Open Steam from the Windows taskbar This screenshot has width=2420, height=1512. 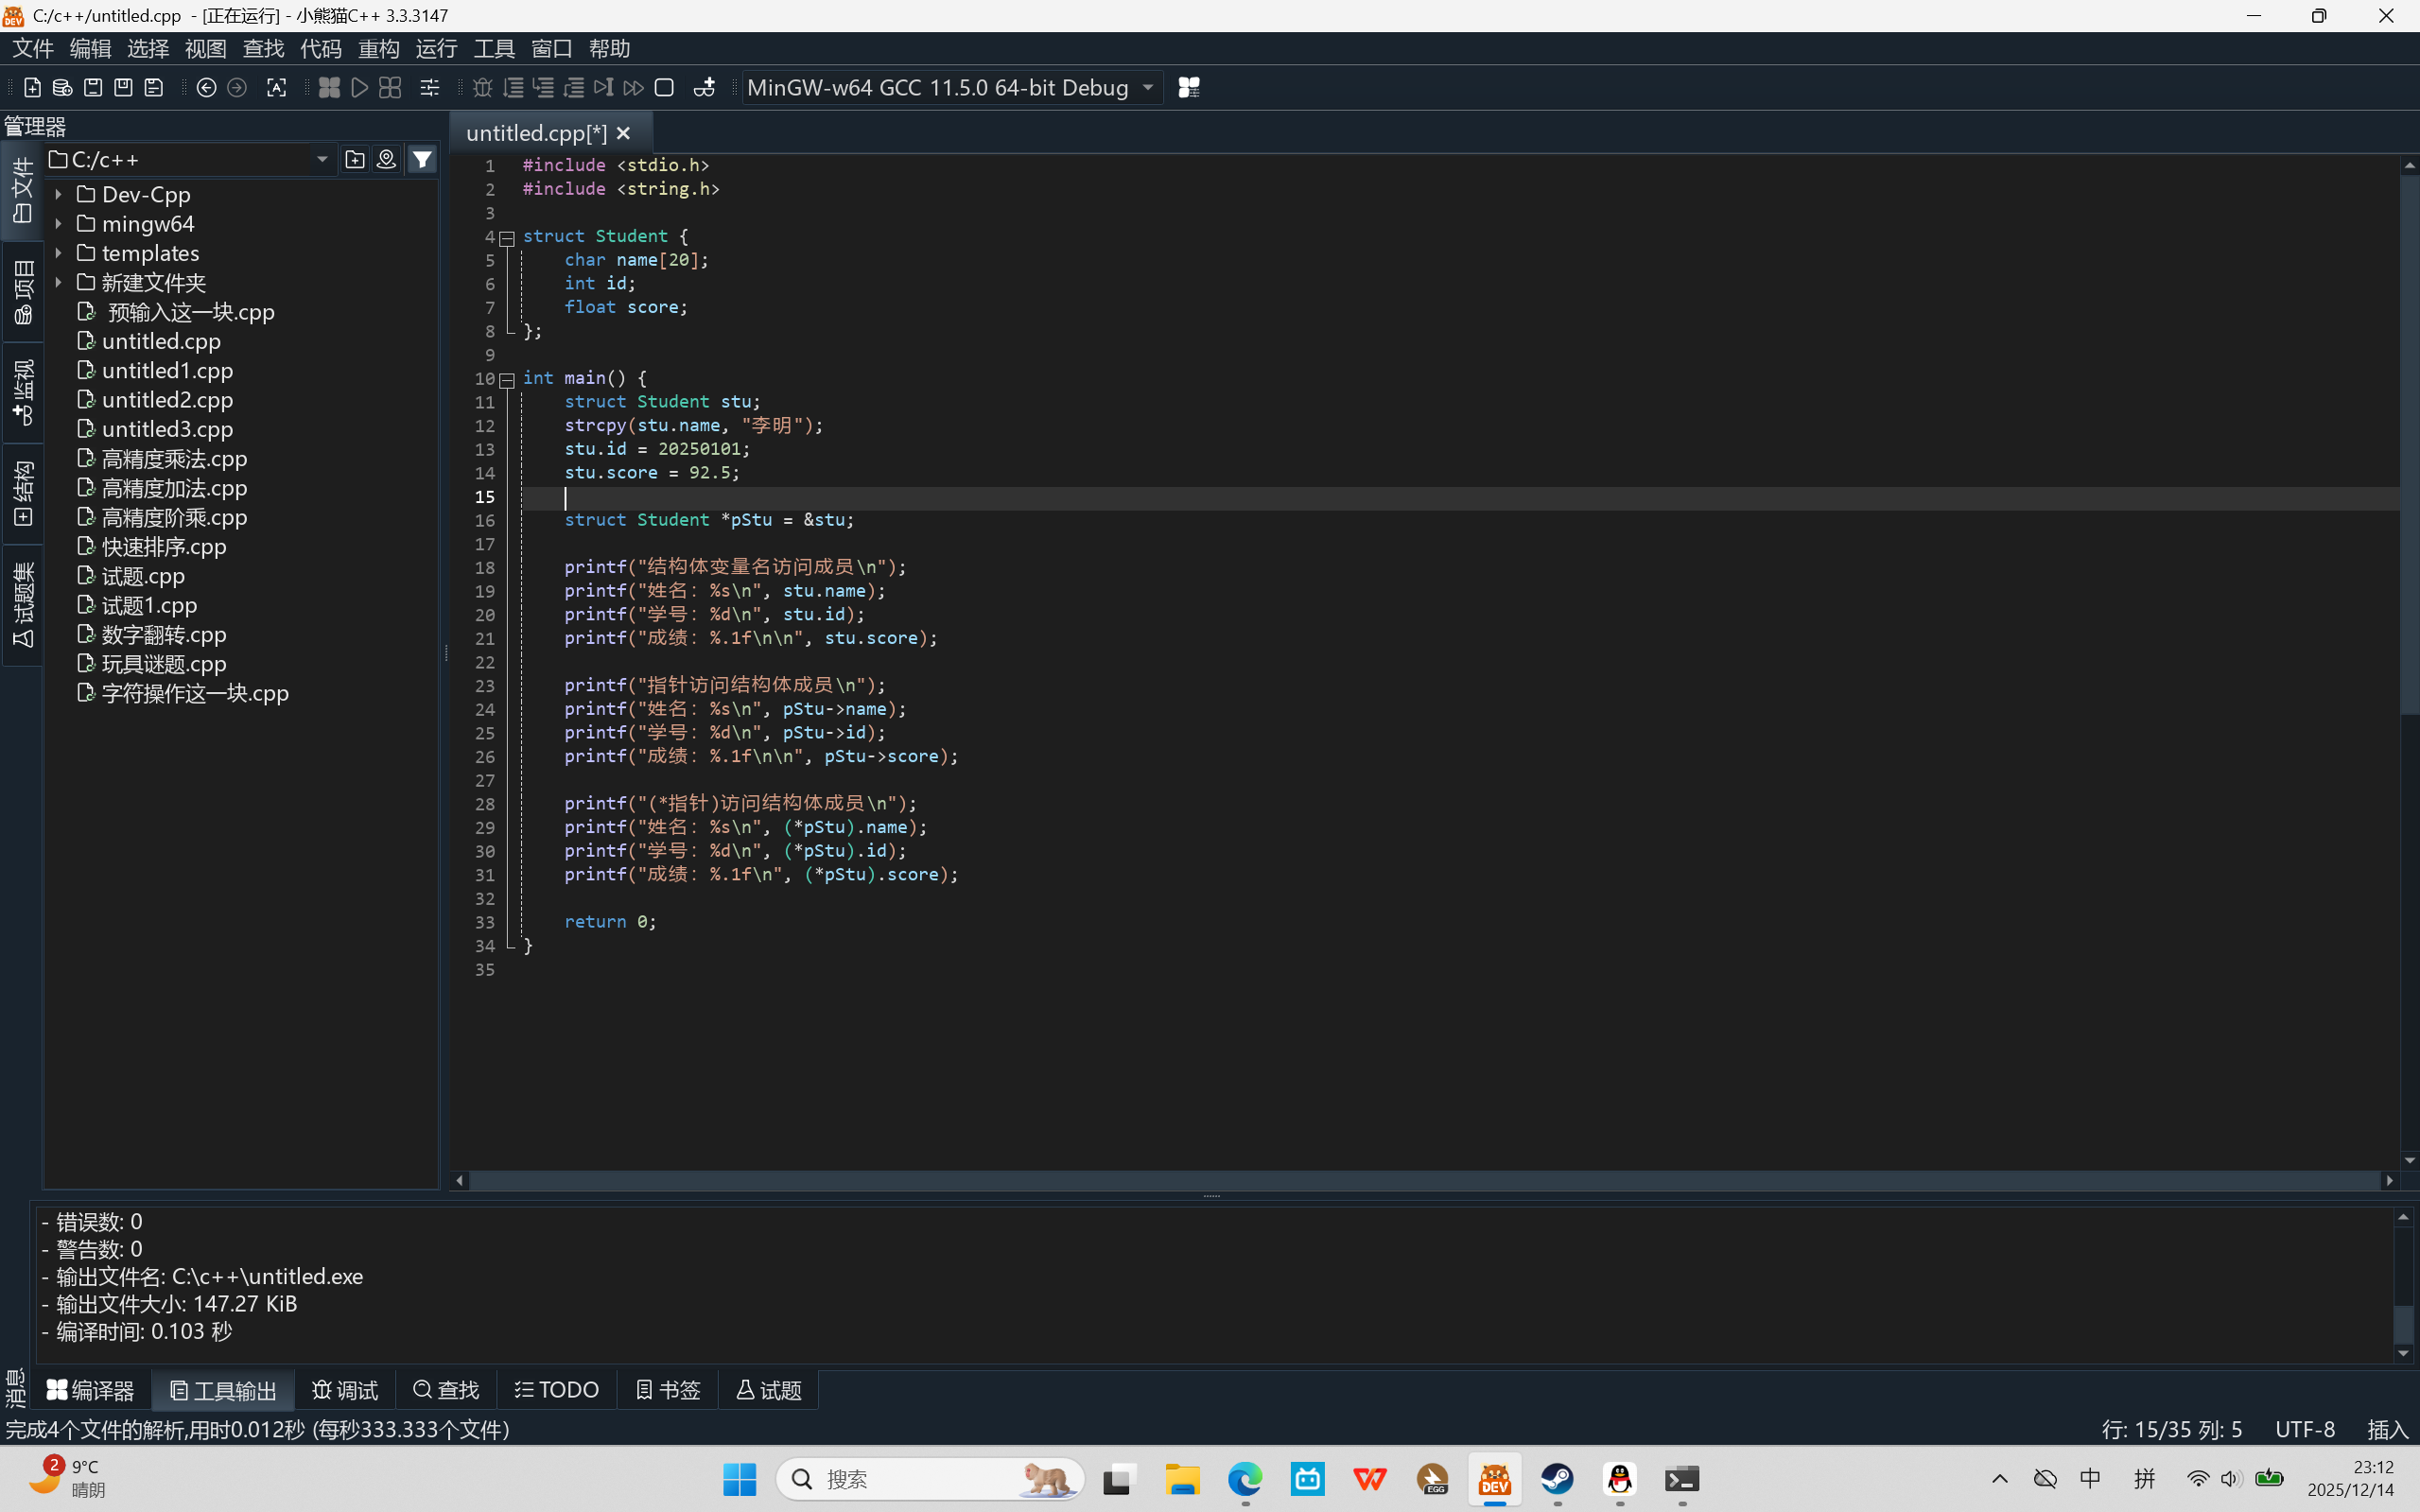click(x=1557, y=1479)
